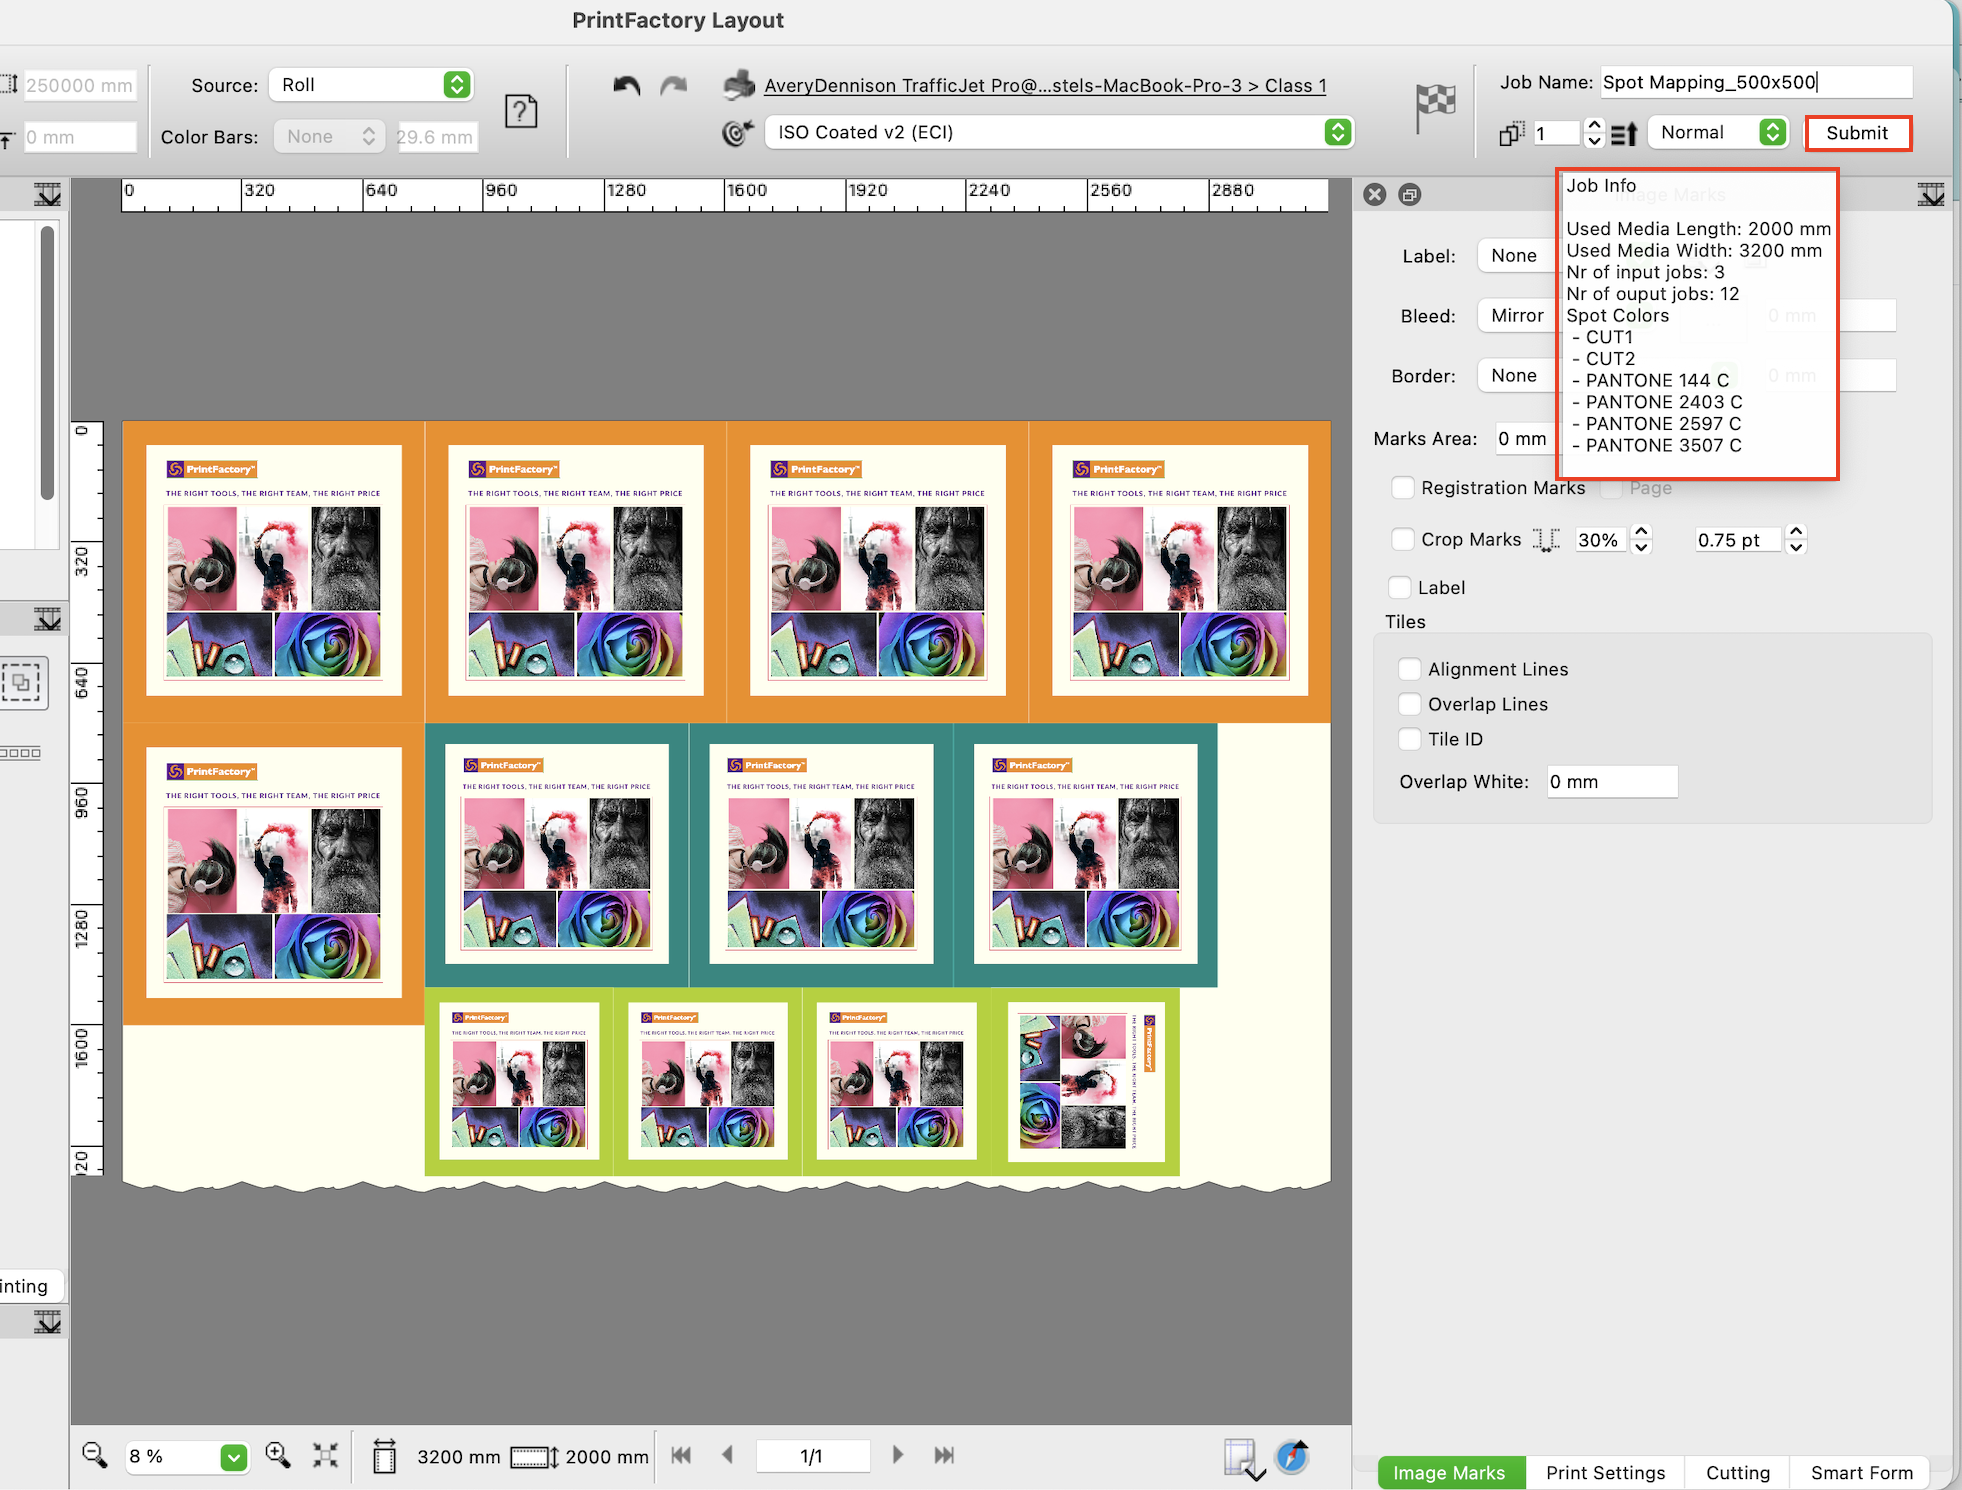This screenshot has width=1962, height=1490.
Task: Open the ISO Coated v2 profile dropdown
Action: [1059, 132]
